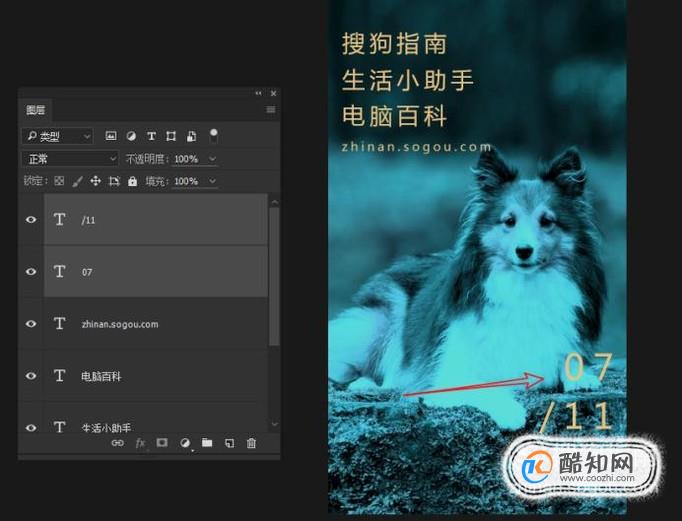Click the scroll down arrow of layers list
The height and width of the screenshot is (521, 682).
[x=274, y=424]
